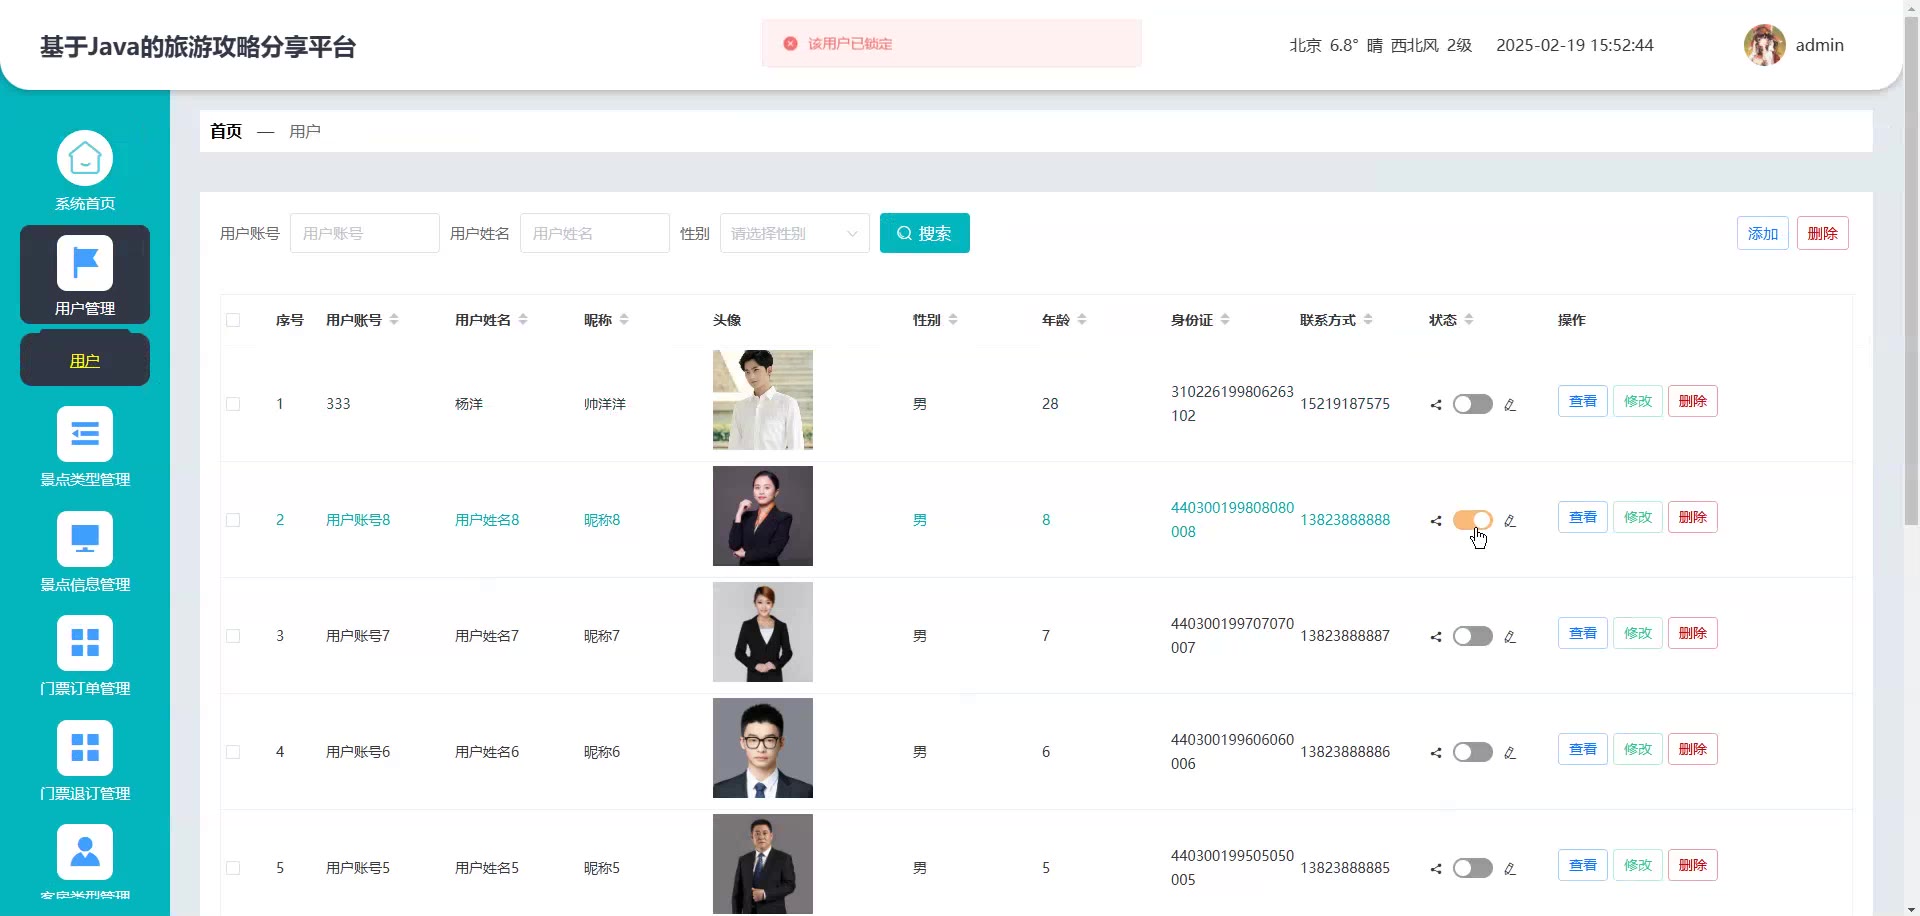Toggle status switch for 用户账号6
The width and height of the screenshot is (1920, 916).
[x=1473, y=752]
